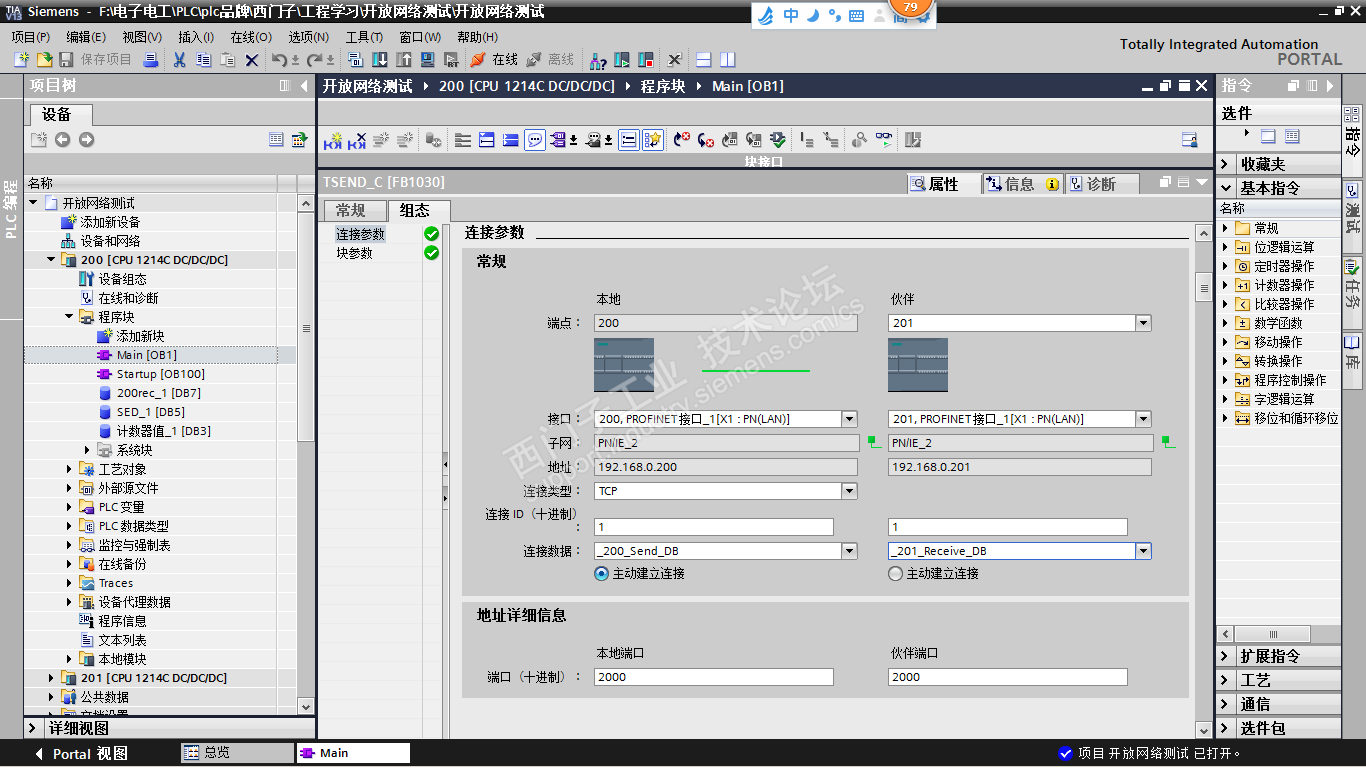Click the upload from device icon
Image resolution: width=1366 pixels, height=768 pixels.
pyautogui.click(x=404, y=60)
